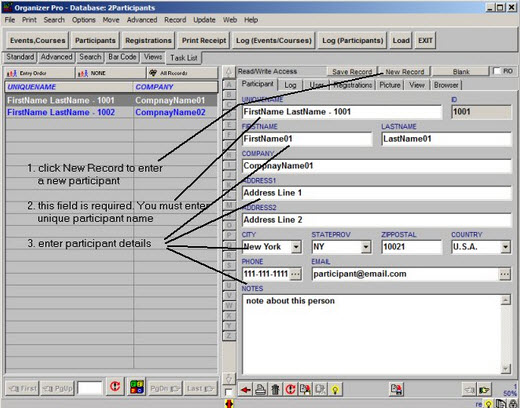This screenshot has width=520, height=408.
Task: Switch to the Log tab
Action: 290,85
